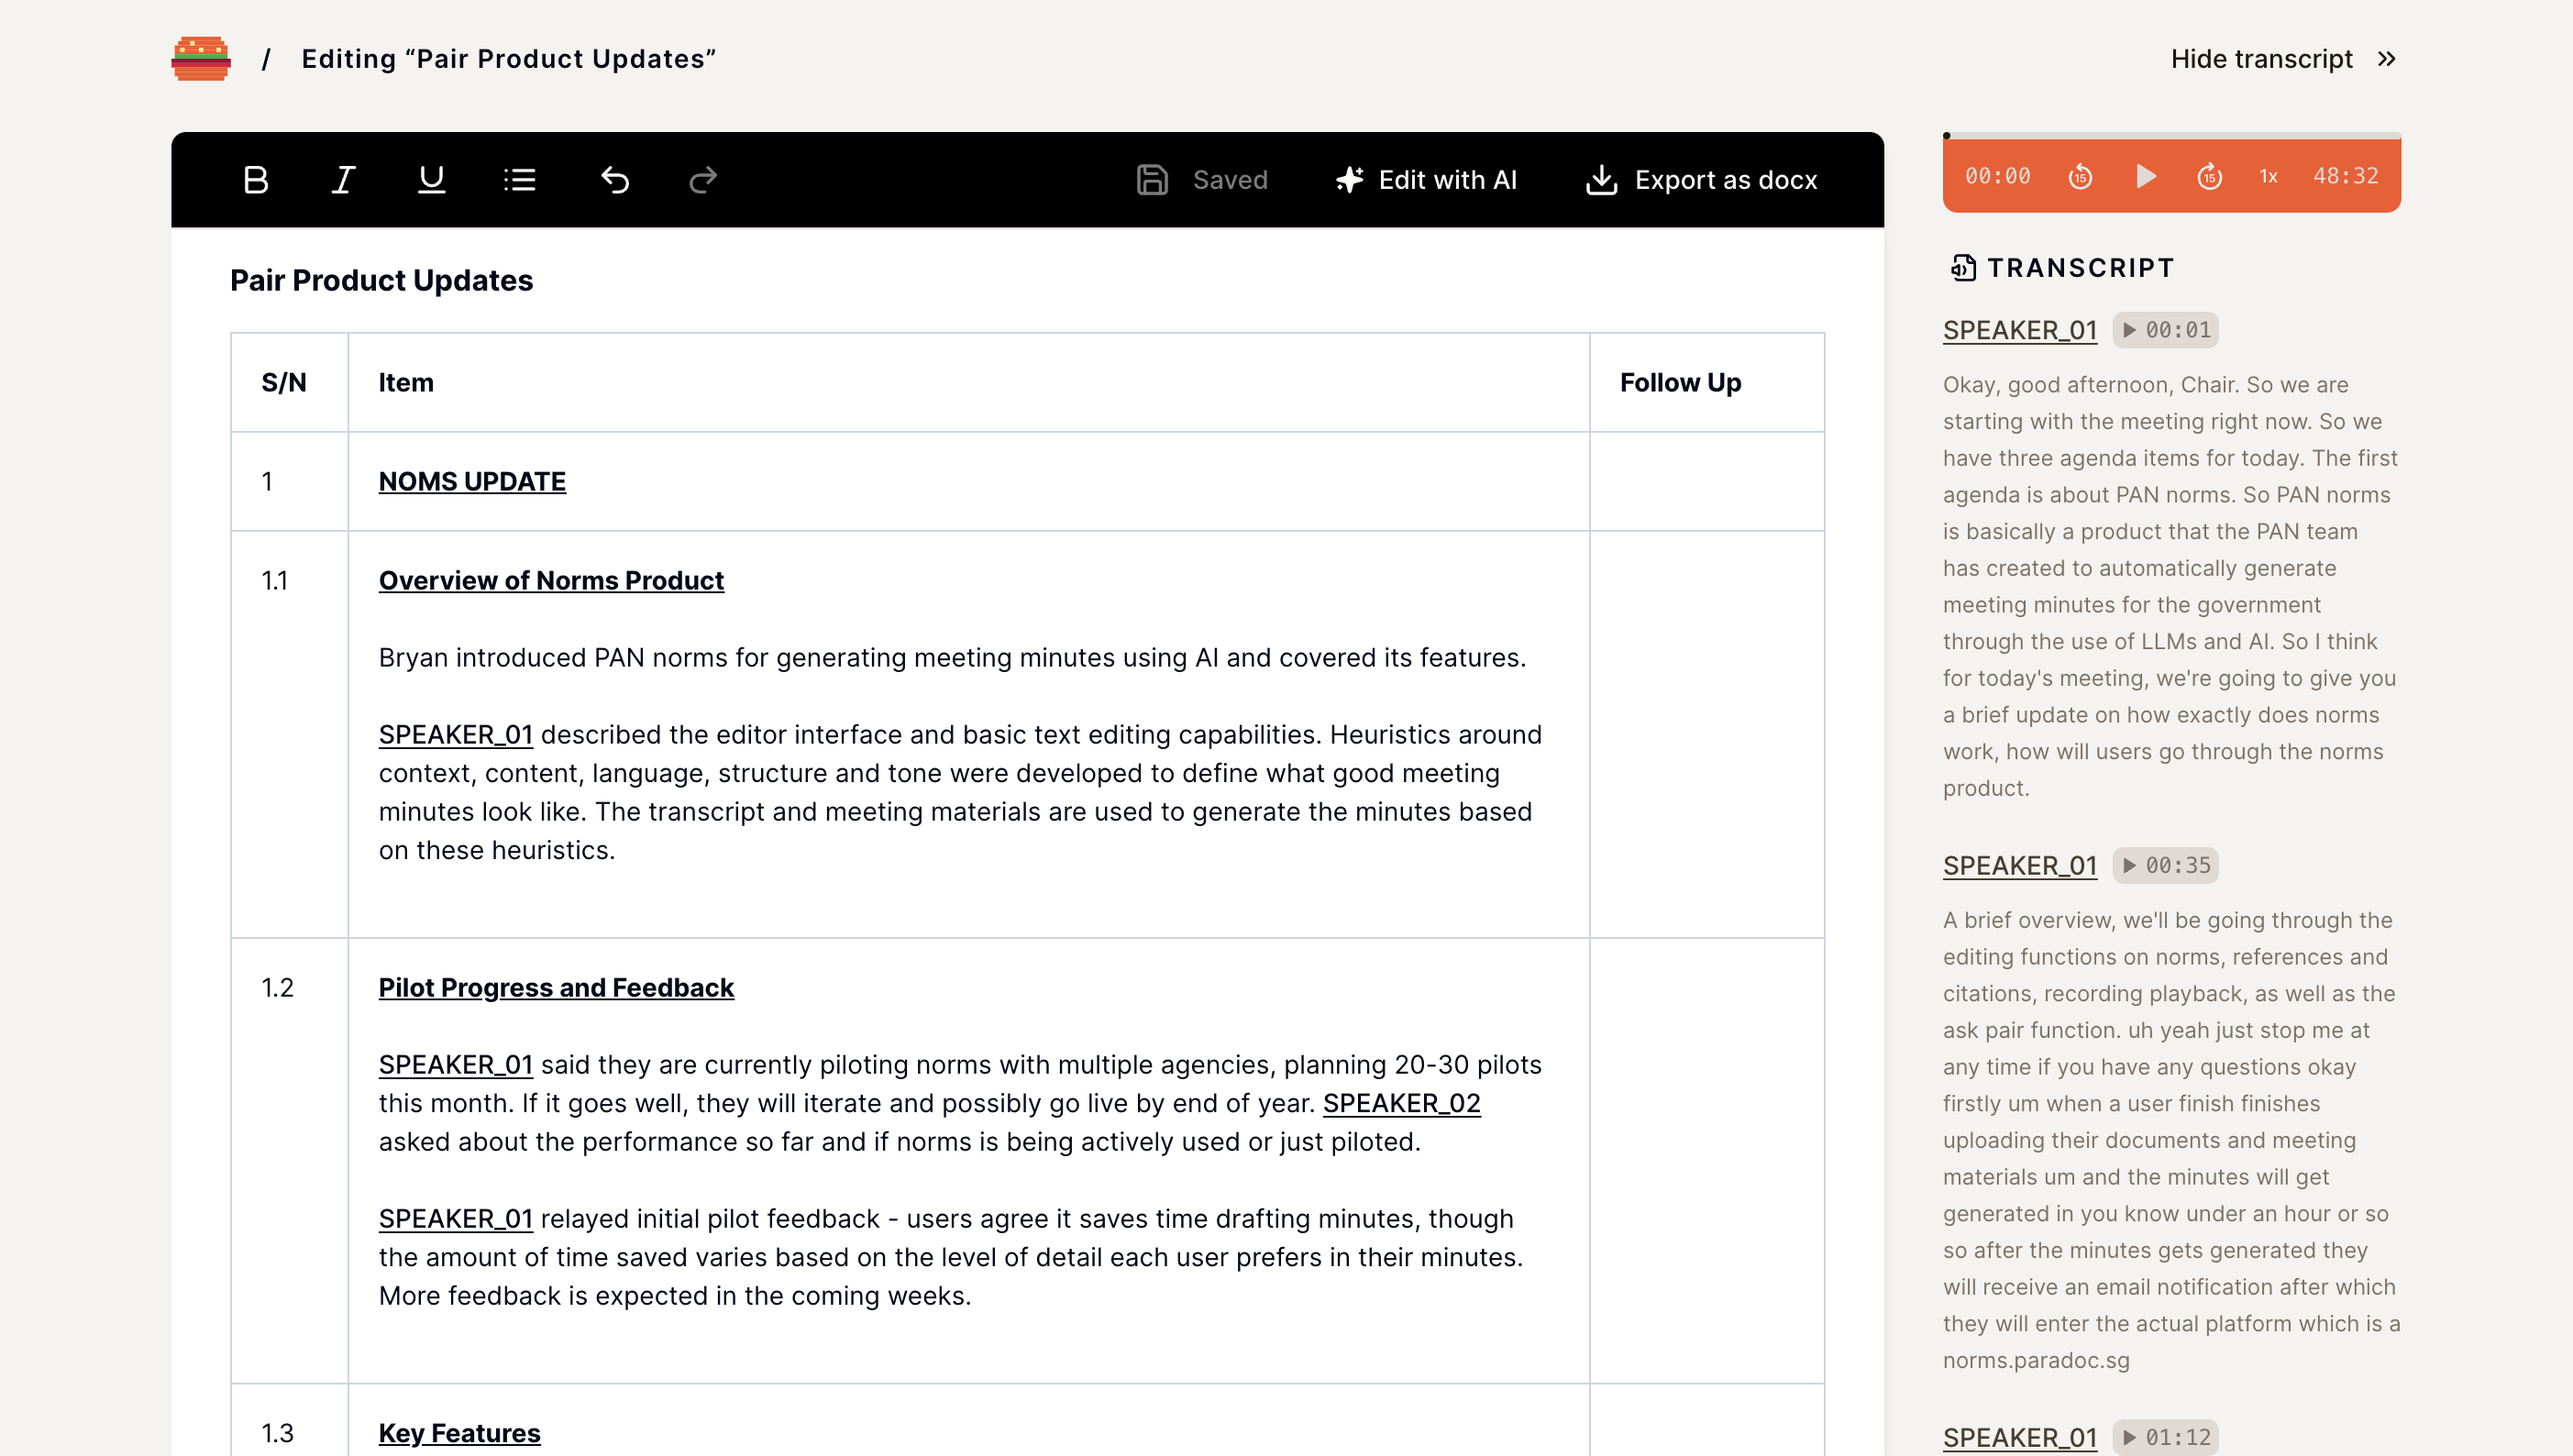Undo the last edit action
The height and width of the screenshot is (1456, 2573).
(613, 179)
